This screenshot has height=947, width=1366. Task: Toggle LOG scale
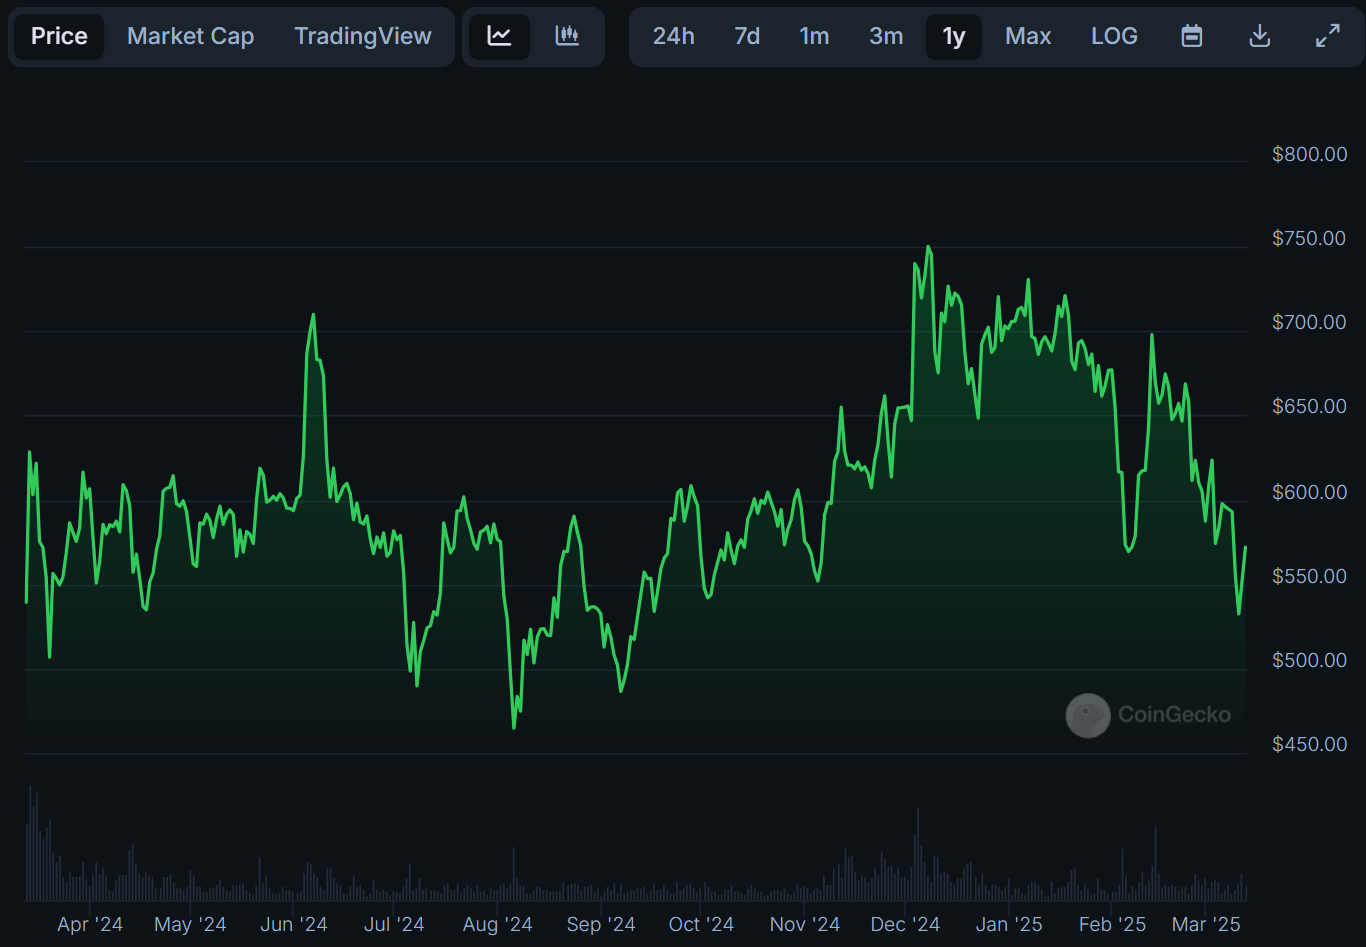pos(1114,36)
